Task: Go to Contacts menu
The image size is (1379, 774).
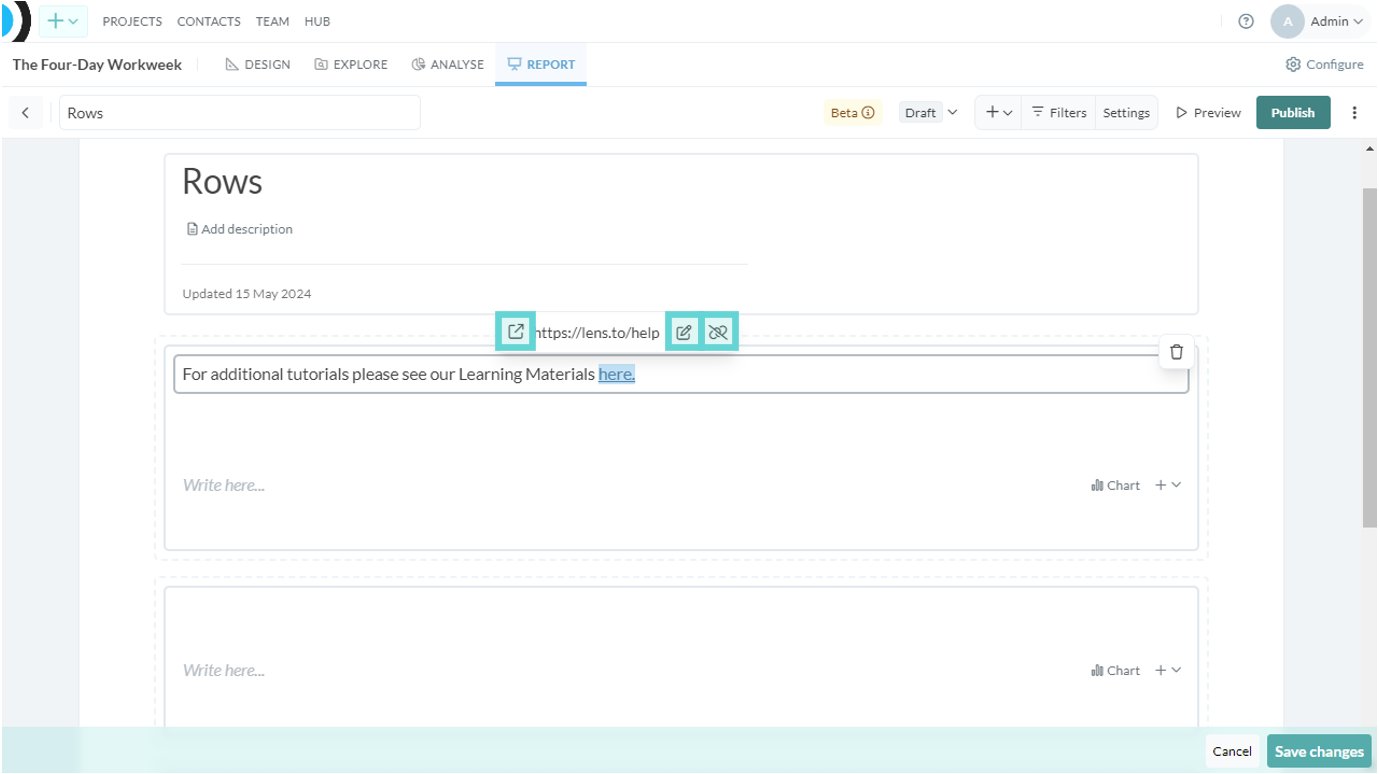Action: 209,21
